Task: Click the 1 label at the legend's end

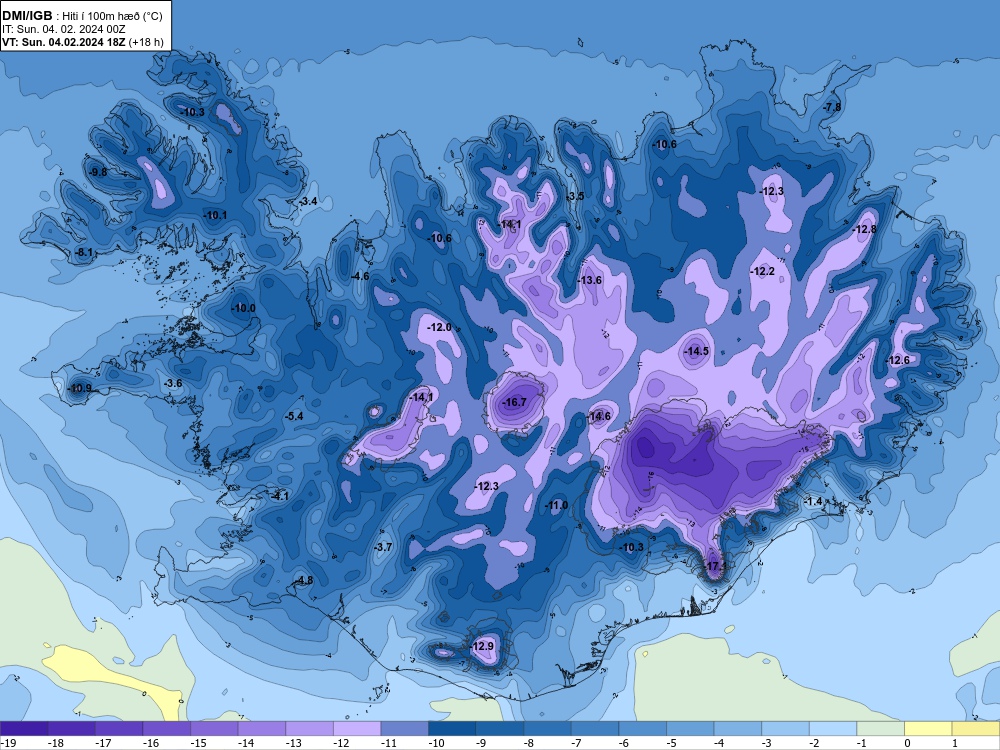Action: click(955, 743)
